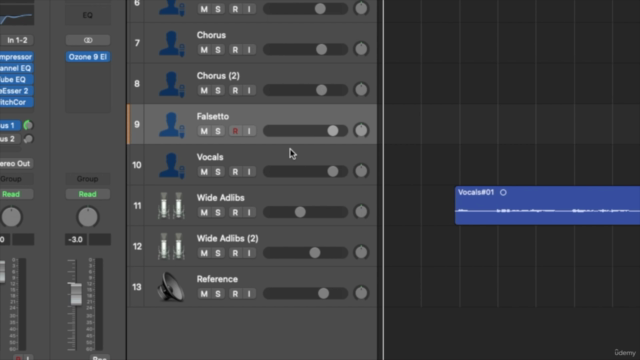The width and height of the screenshot is (640, 360).
Task: Select track 13 by its number
Action: tap(137, 287)
